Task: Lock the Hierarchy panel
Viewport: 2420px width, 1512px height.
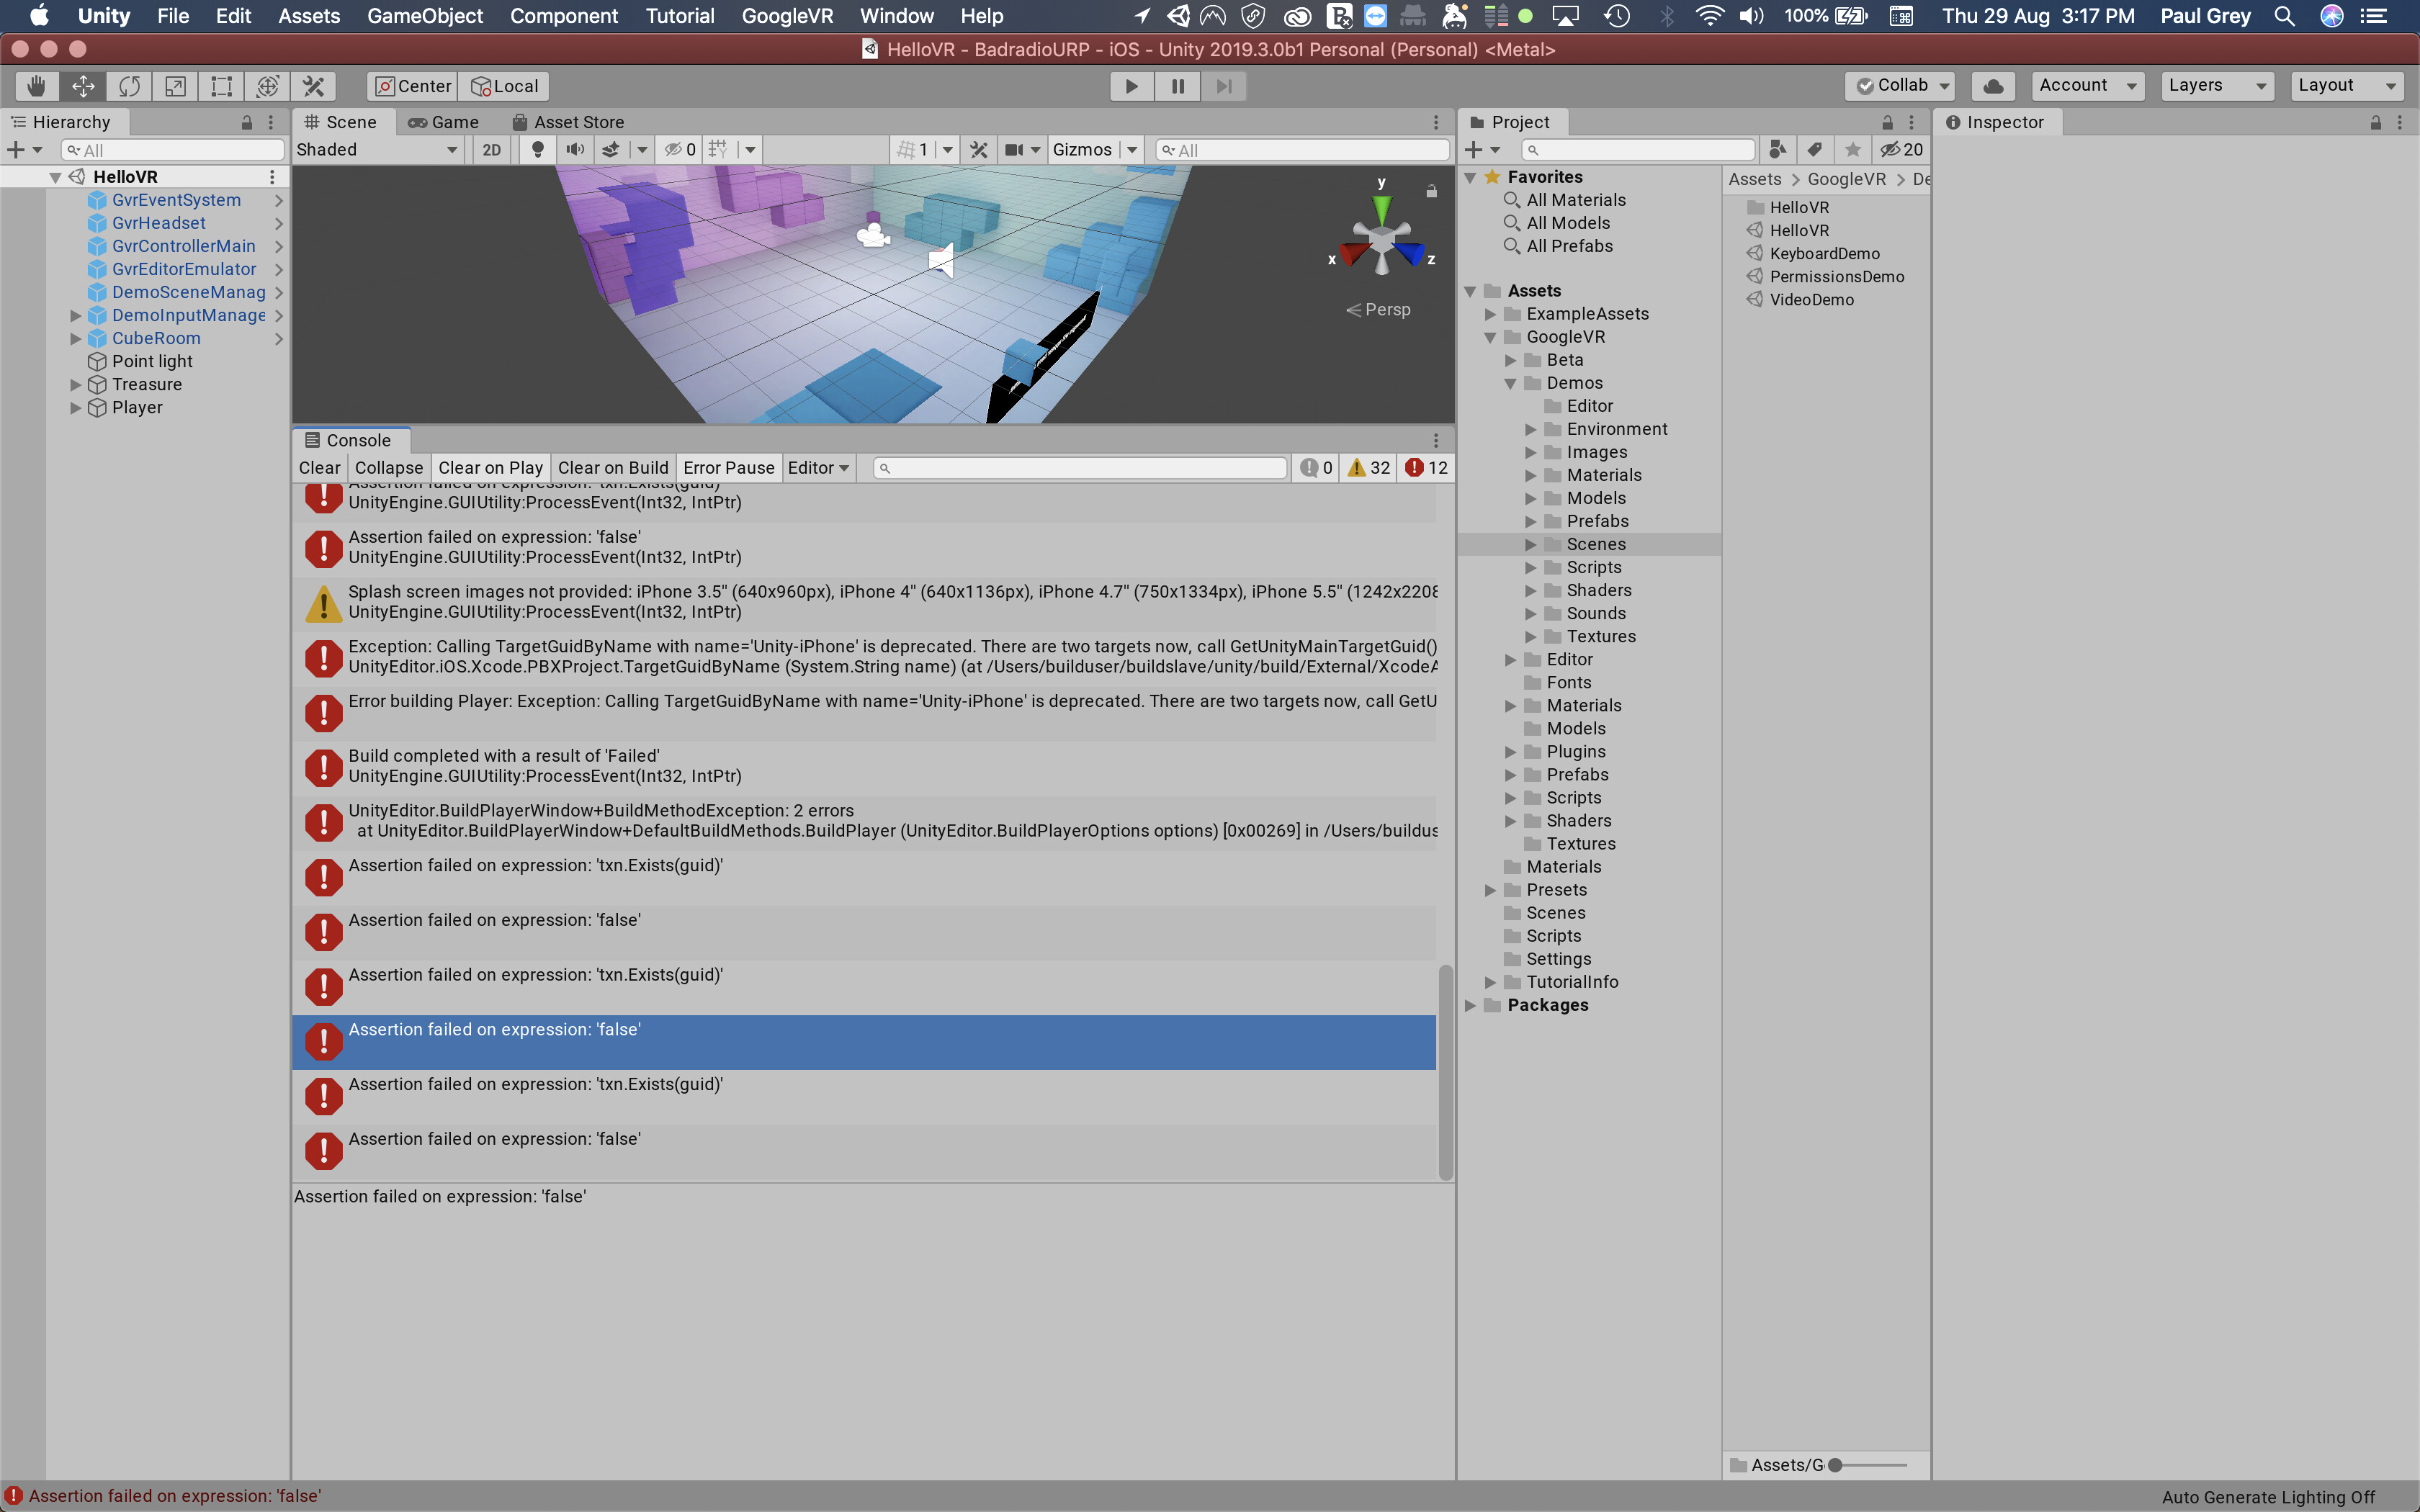Action: coord(246,122)
